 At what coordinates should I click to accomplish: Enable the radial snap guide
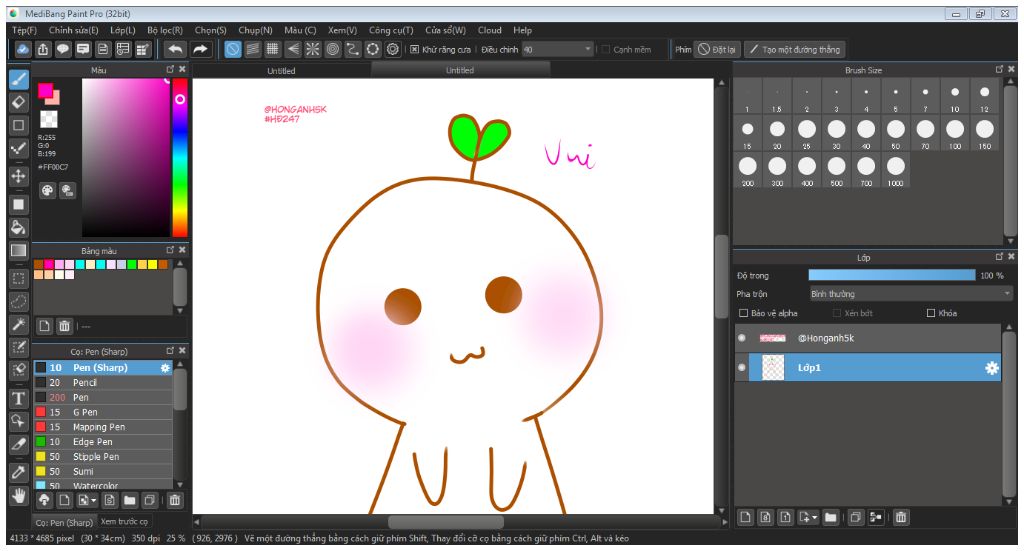313,49
